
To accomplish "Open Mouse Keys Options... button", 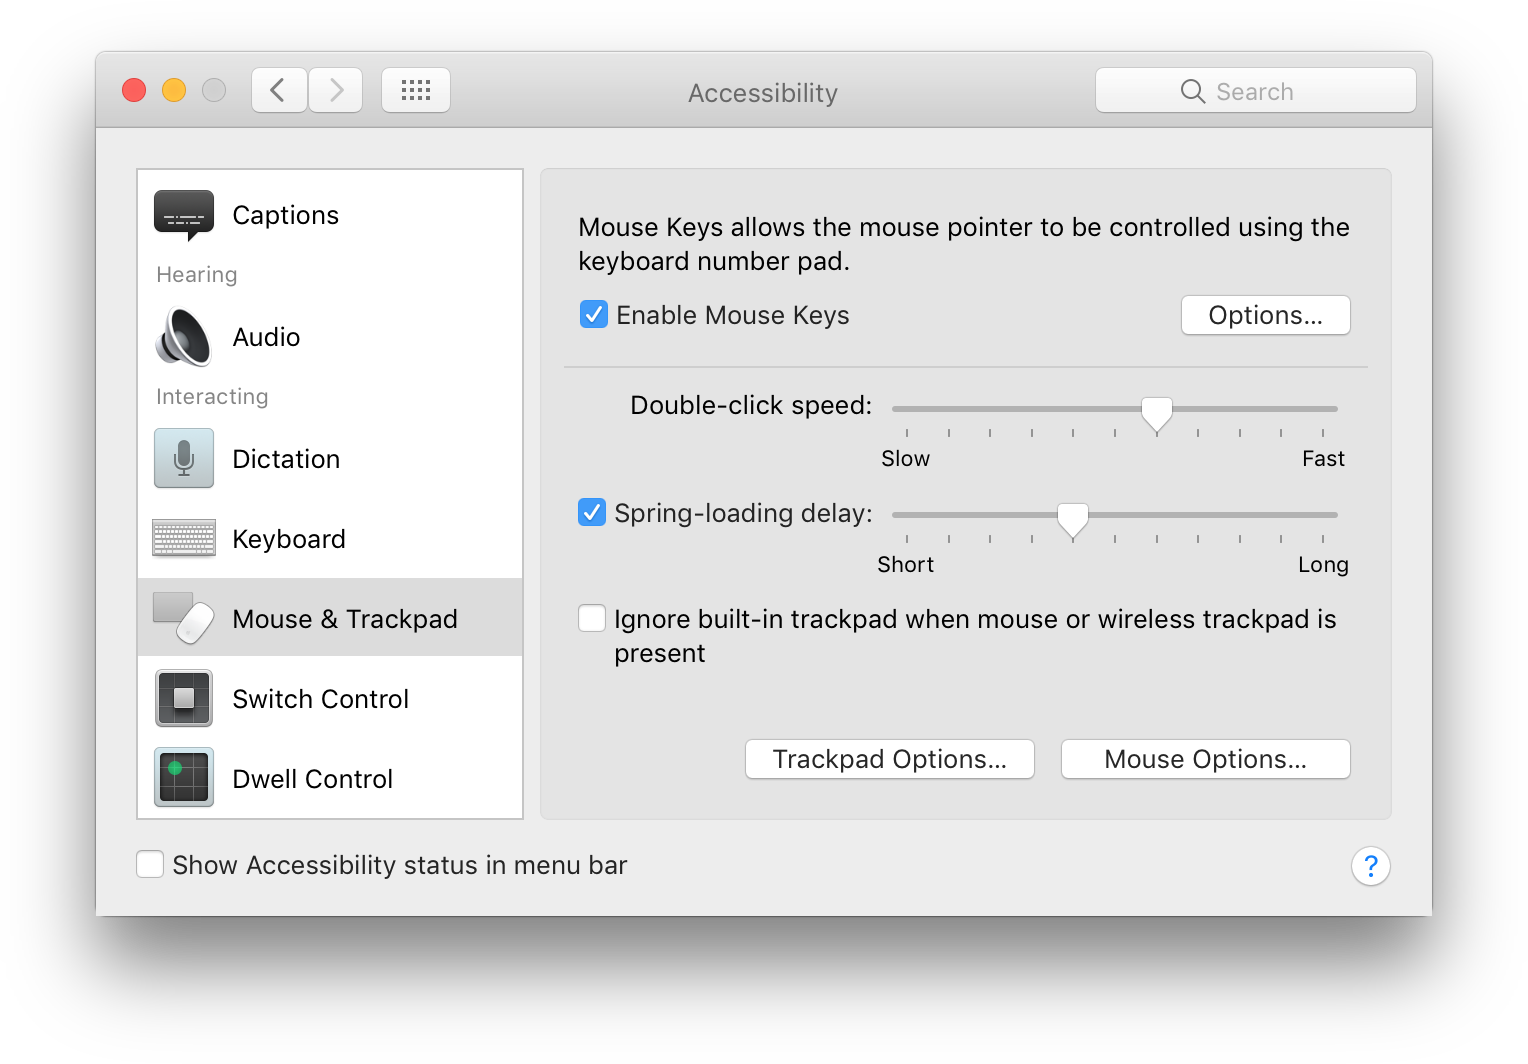I will [1265, 315].
